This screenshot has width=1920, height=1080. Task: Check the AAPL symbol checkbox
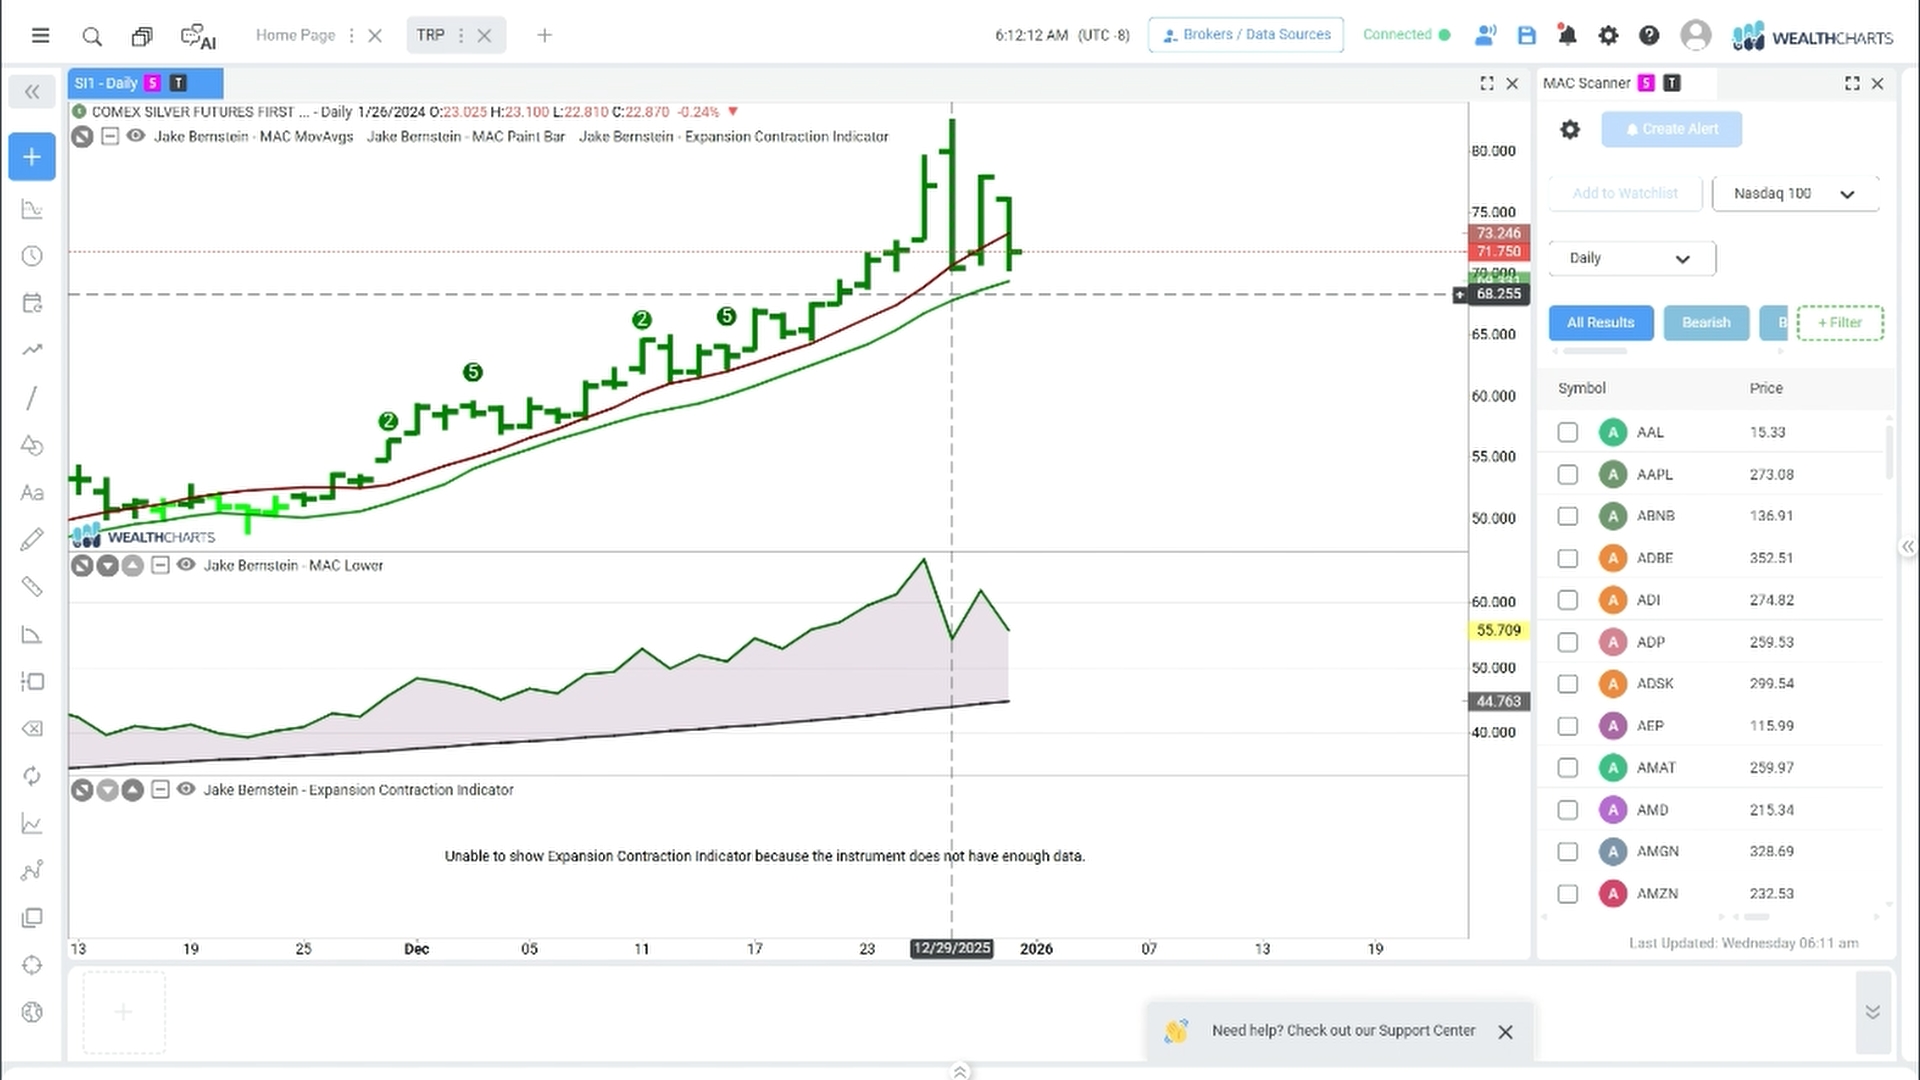pos(1567,474)
